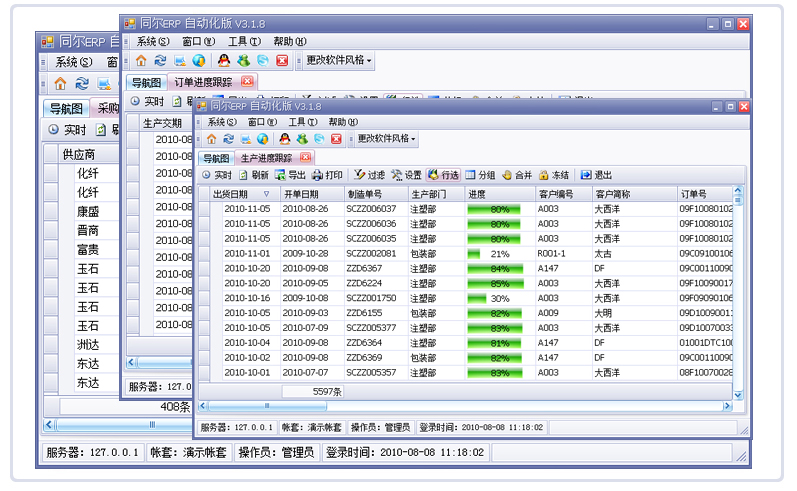797x491 pixels.
Task: Click sort arrow on 出货日期 column header
Action: tap(266, 194)
